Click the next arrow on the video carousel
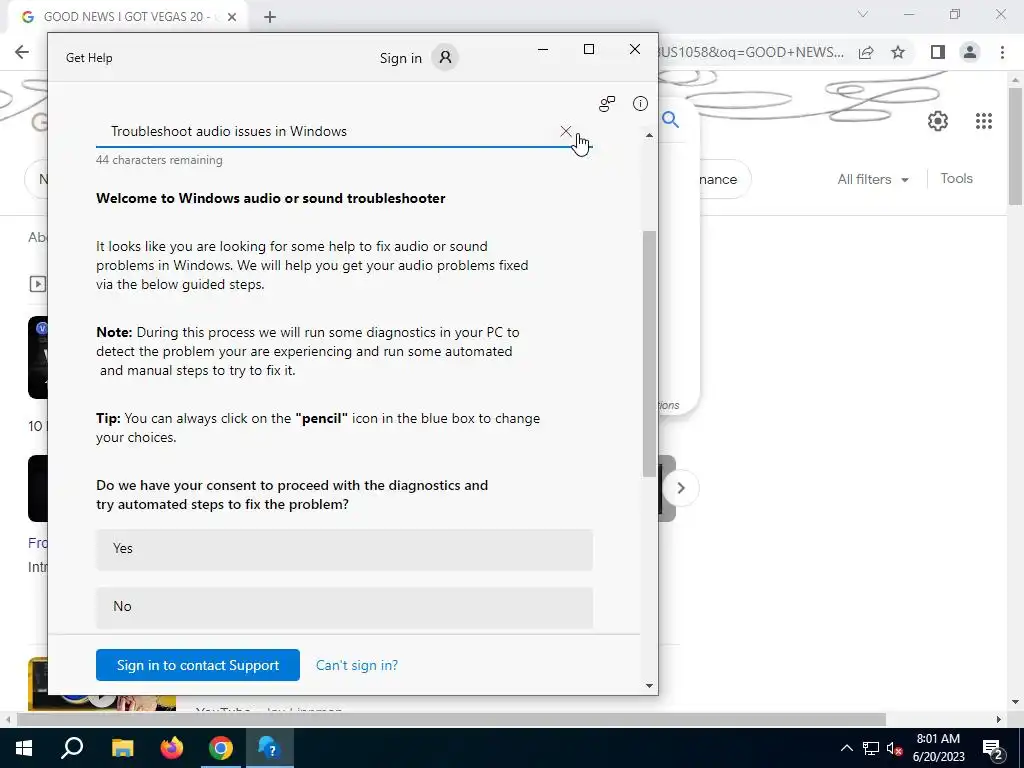 (x=680, y=488)
